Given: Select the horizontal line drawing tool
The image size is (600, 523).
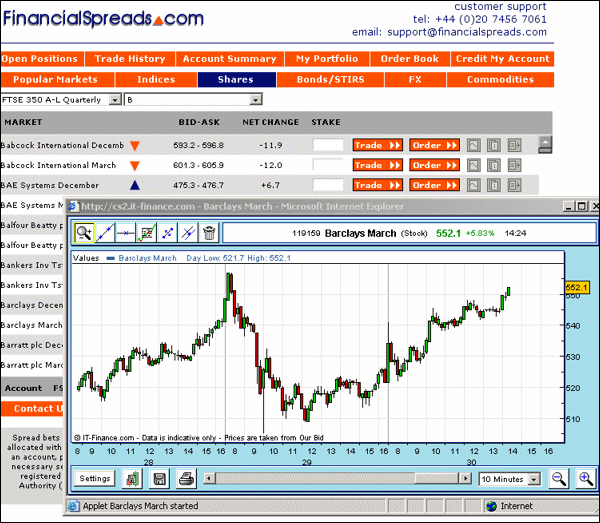Looking at the screenshot, I should (x=126, y=232).
